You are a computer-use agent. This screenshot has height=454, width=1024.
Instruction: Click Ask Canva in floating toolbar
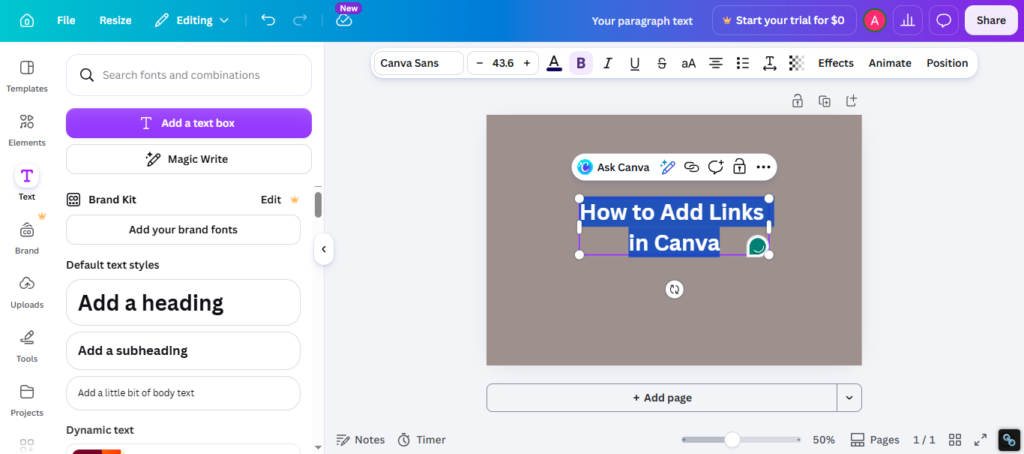point(613,167)
